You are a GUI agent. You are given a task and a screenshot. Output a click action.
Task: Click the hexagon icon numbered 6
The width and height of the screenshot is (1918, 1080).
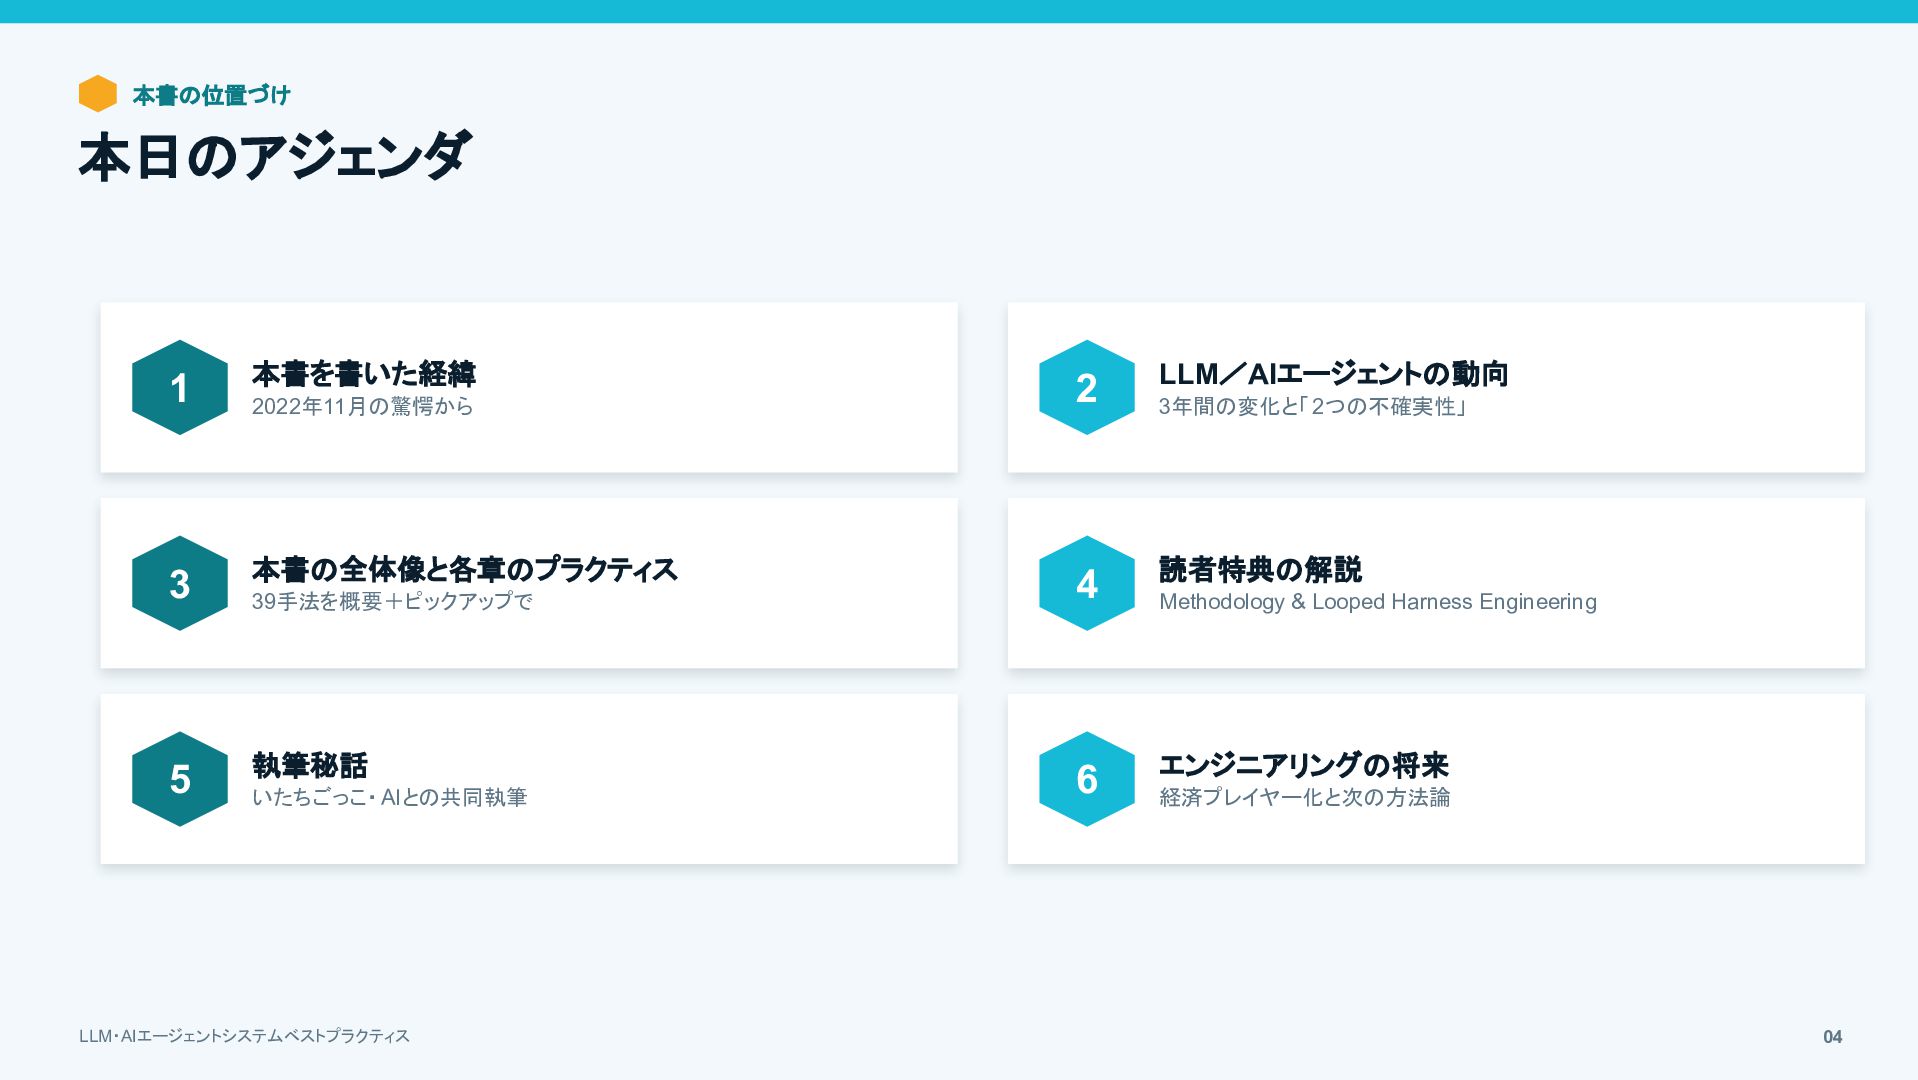click(1087, 779)
